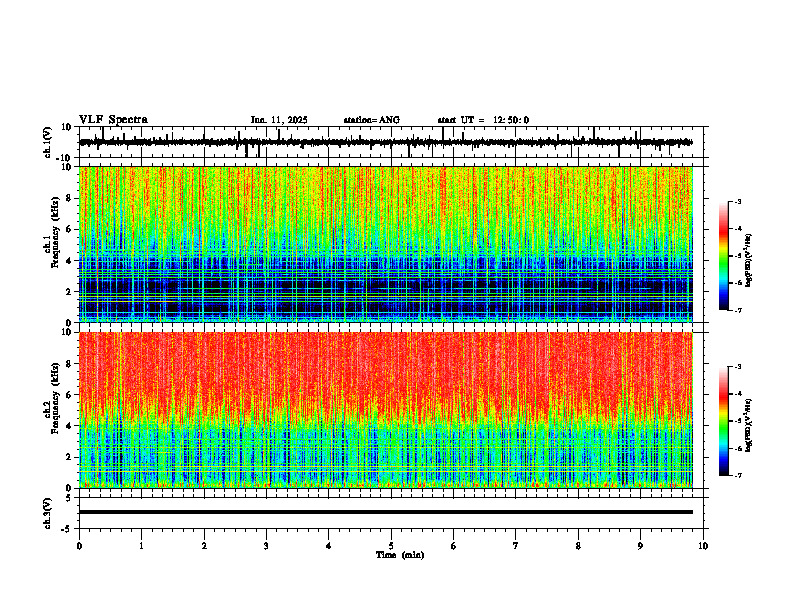Click time axis tick label "1"
This screenshot has height=612, width=792.
pyautogui.click(x=142, y=546)
